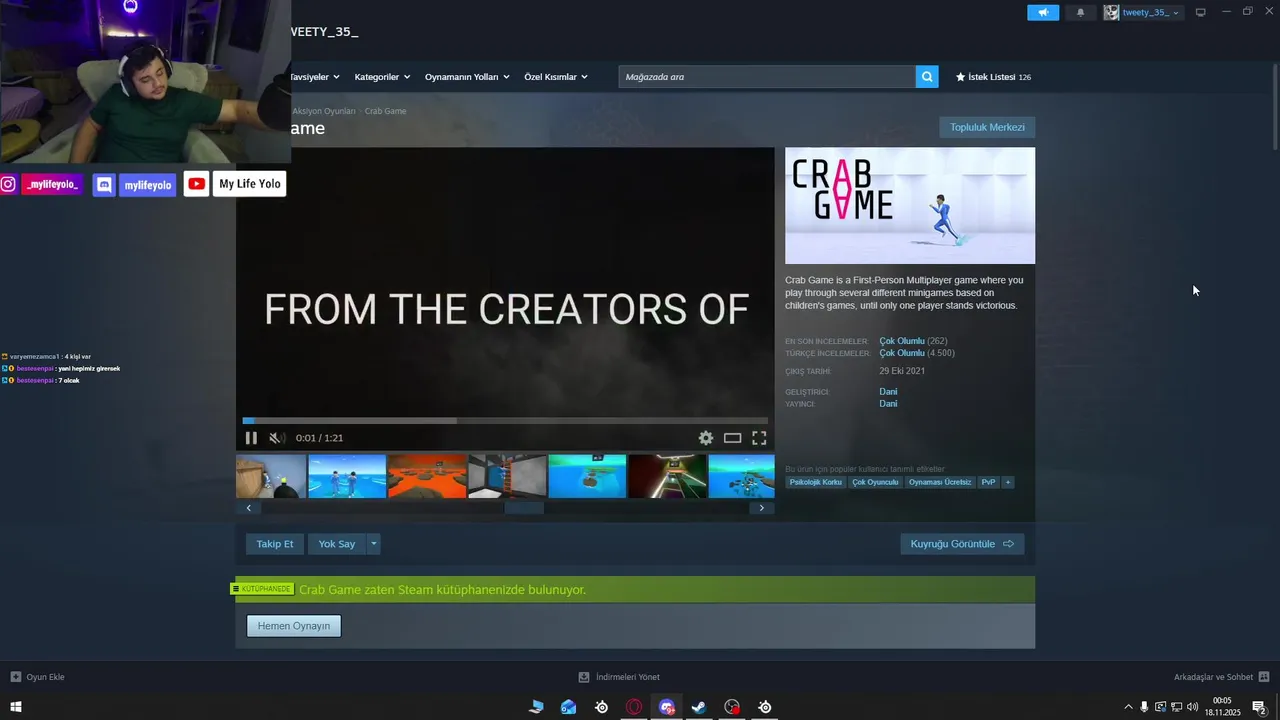
Task: Expand the Özel Kısımlar menu
Action: pyautogui.click(x=556, y=77)
